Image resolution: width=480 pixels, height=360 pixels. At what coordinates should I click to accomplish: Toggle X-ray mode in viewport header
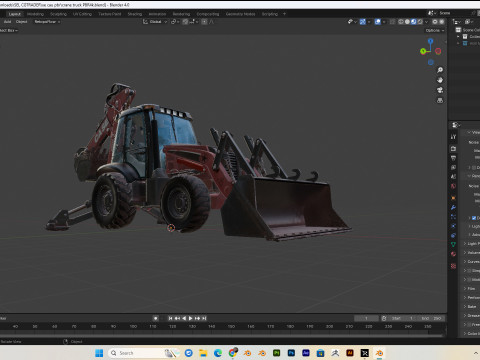click(393, 22)
